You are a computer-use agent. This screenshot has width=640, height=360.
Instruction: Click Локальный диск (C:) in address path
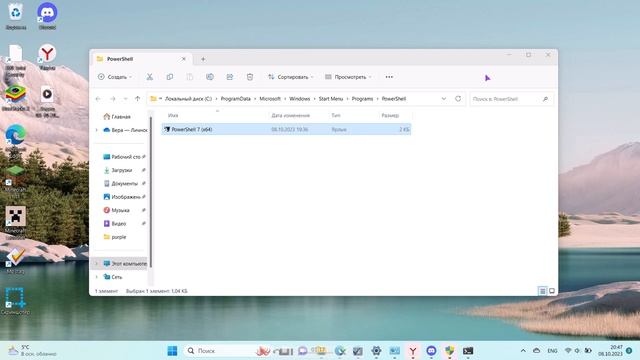pos(189,99)
